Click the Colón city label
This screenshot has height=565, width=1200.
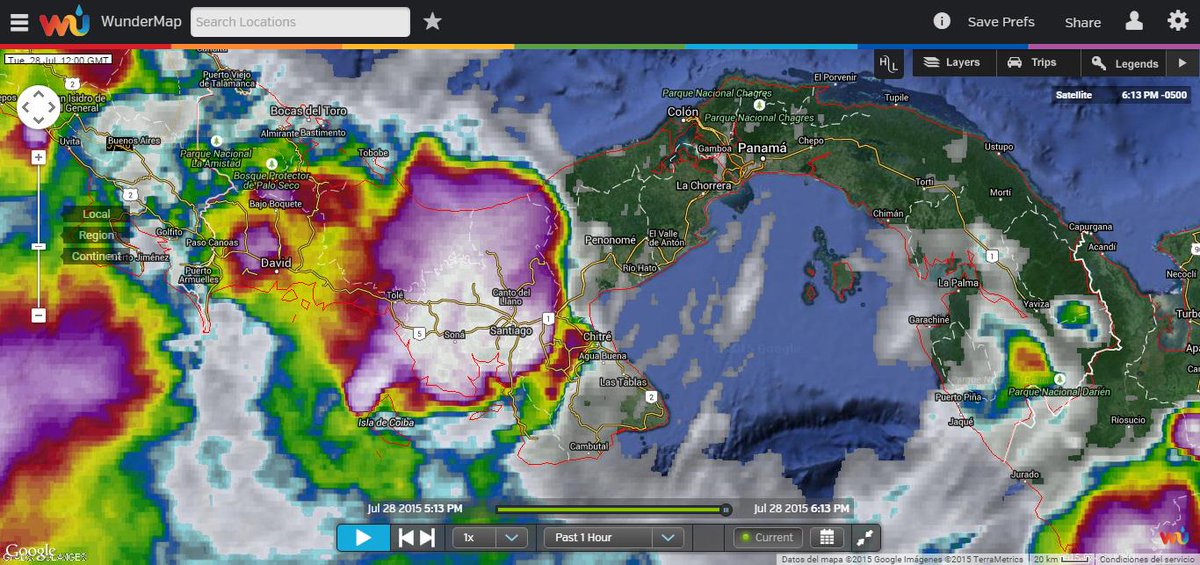coord(683,112)
